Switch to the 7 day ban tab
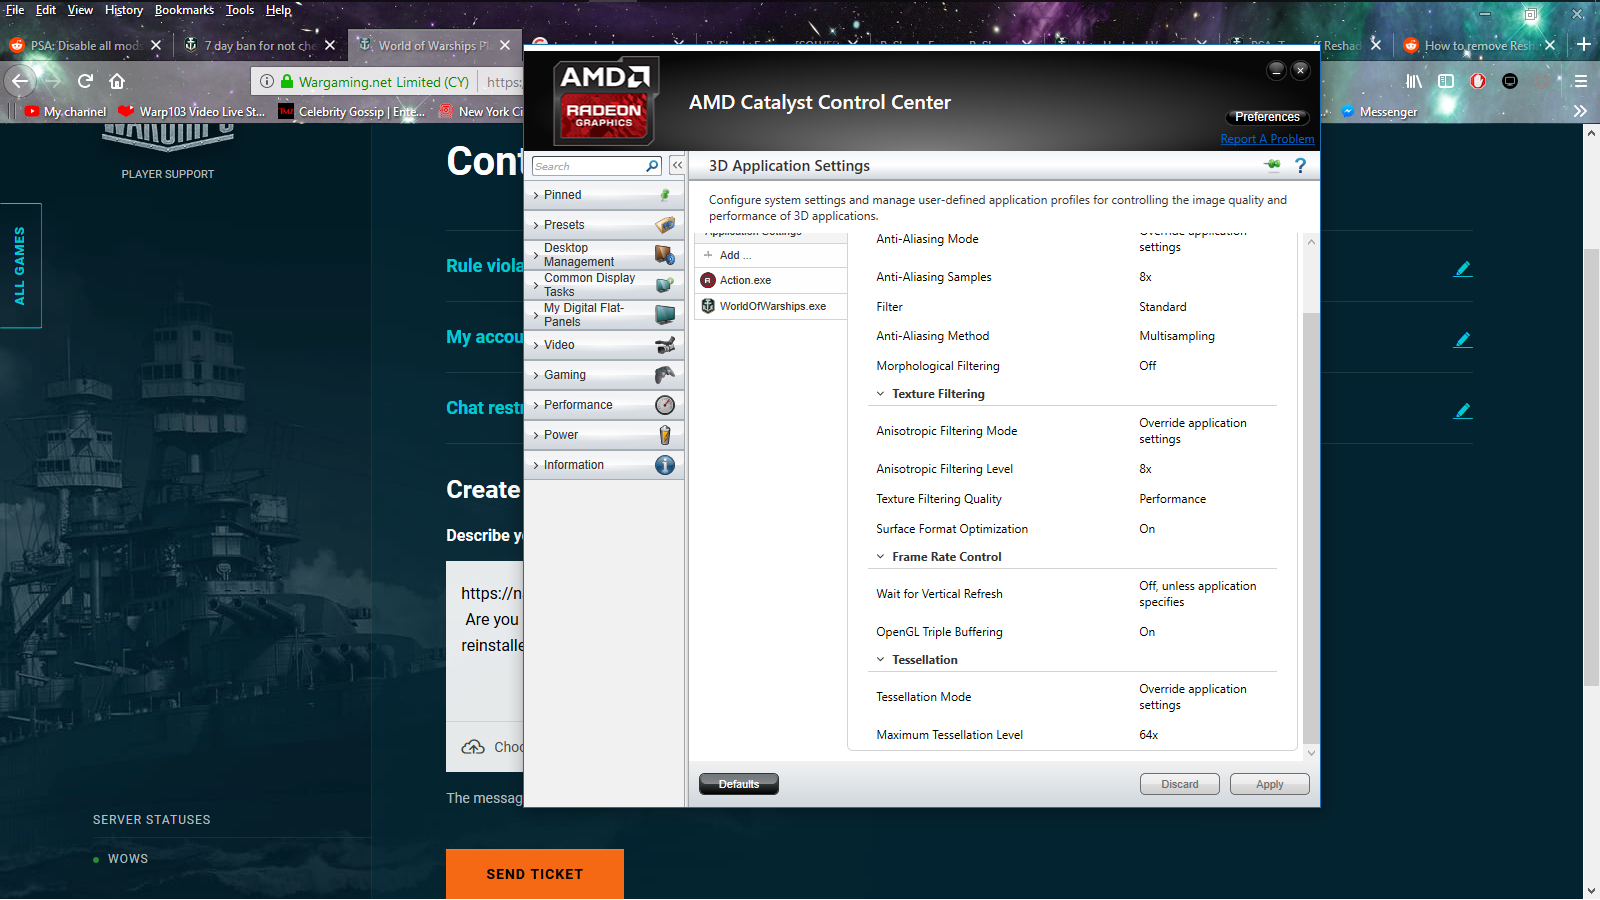Screen dimensions: 1600x900 (260, 46)
